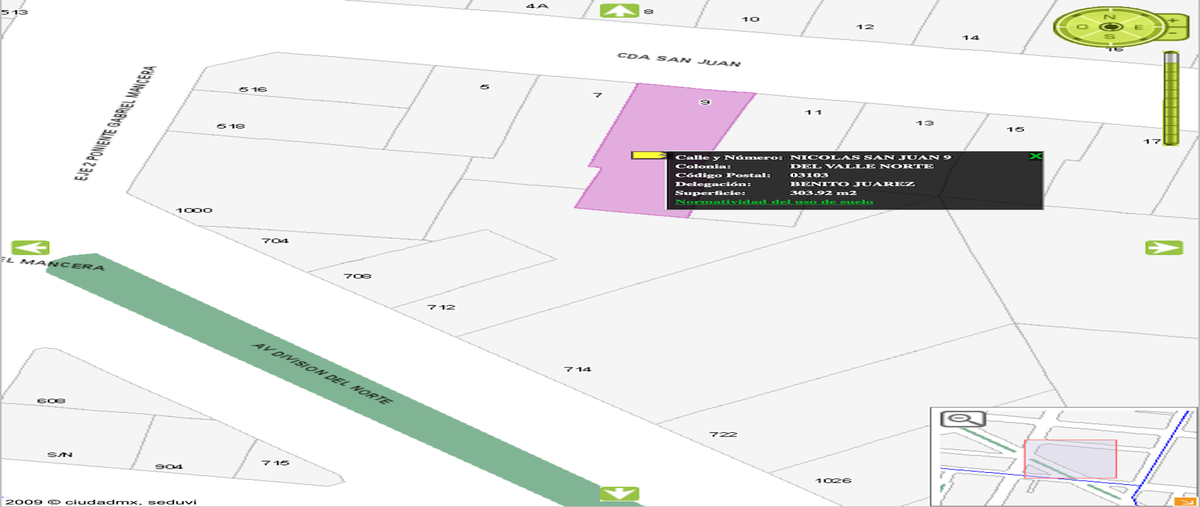
Task: Select parcel 513
Action: 15,12
